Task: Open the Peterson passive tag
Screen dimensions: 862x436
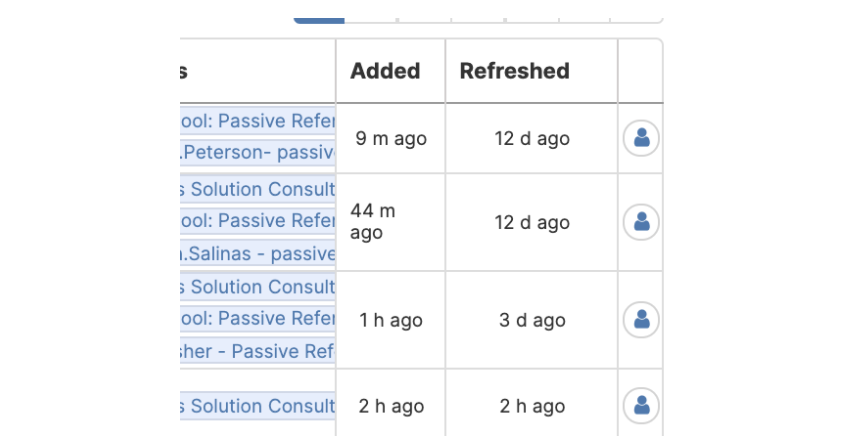Action: pos(258,152)
